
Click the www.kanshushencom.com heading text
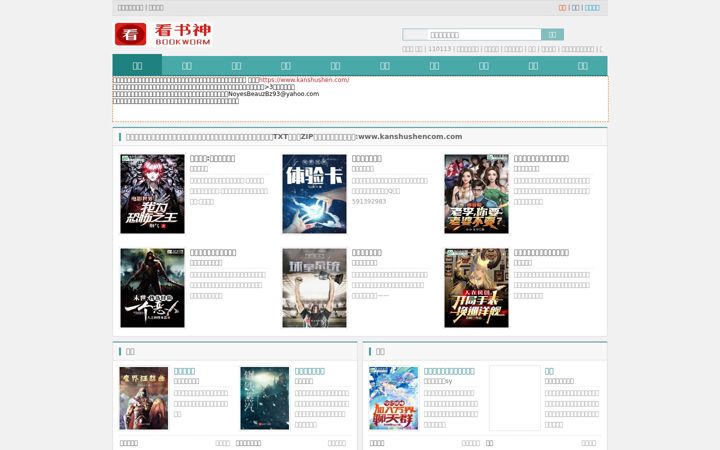point(410,136)
